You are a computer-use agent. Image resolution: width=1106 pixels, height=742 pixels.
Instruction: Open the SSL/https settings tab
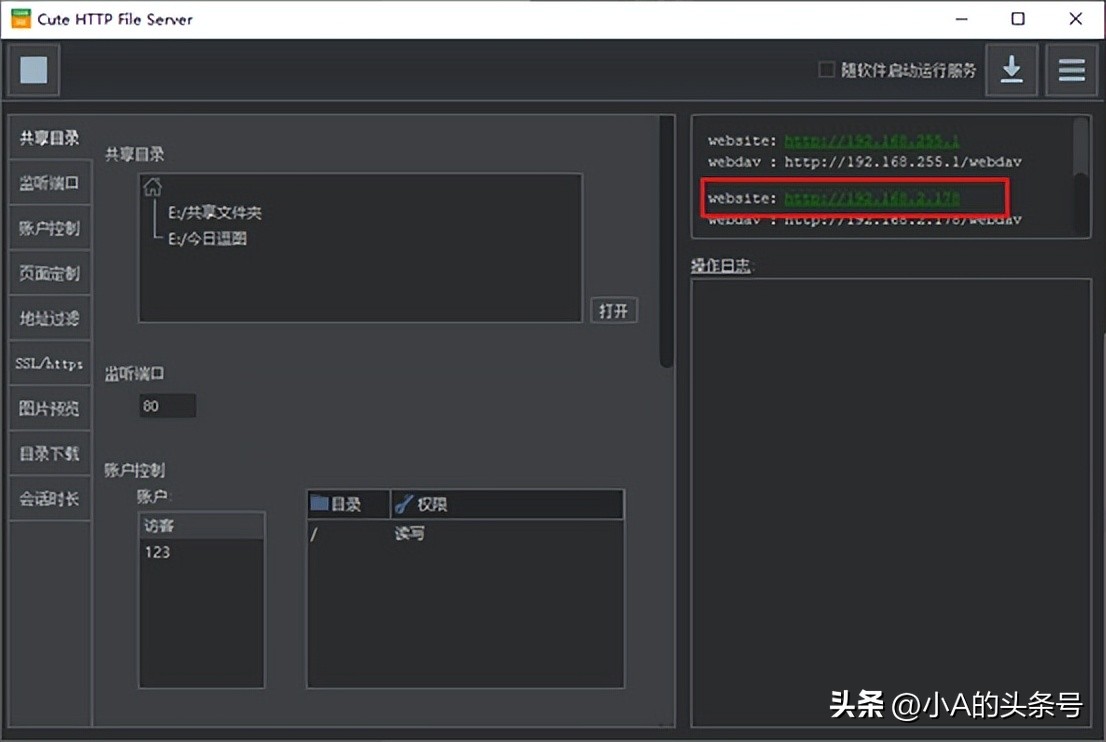pyautogui.click(x=49, y=363)
